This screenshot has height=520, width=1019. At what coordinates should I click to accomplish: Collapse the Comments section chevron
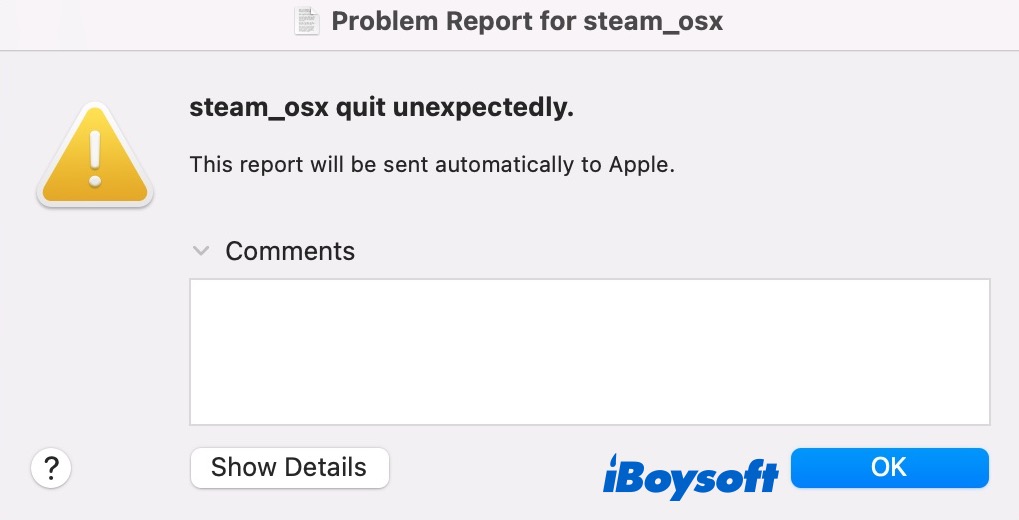pos(202,250)
